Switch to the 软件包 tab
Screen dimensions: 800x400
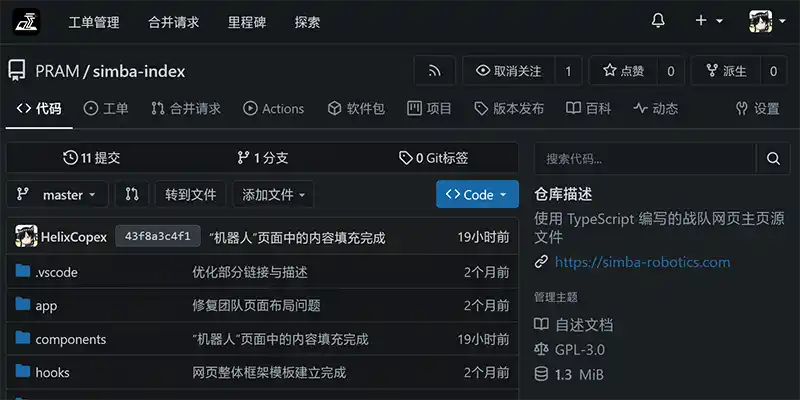pos(356,108)
